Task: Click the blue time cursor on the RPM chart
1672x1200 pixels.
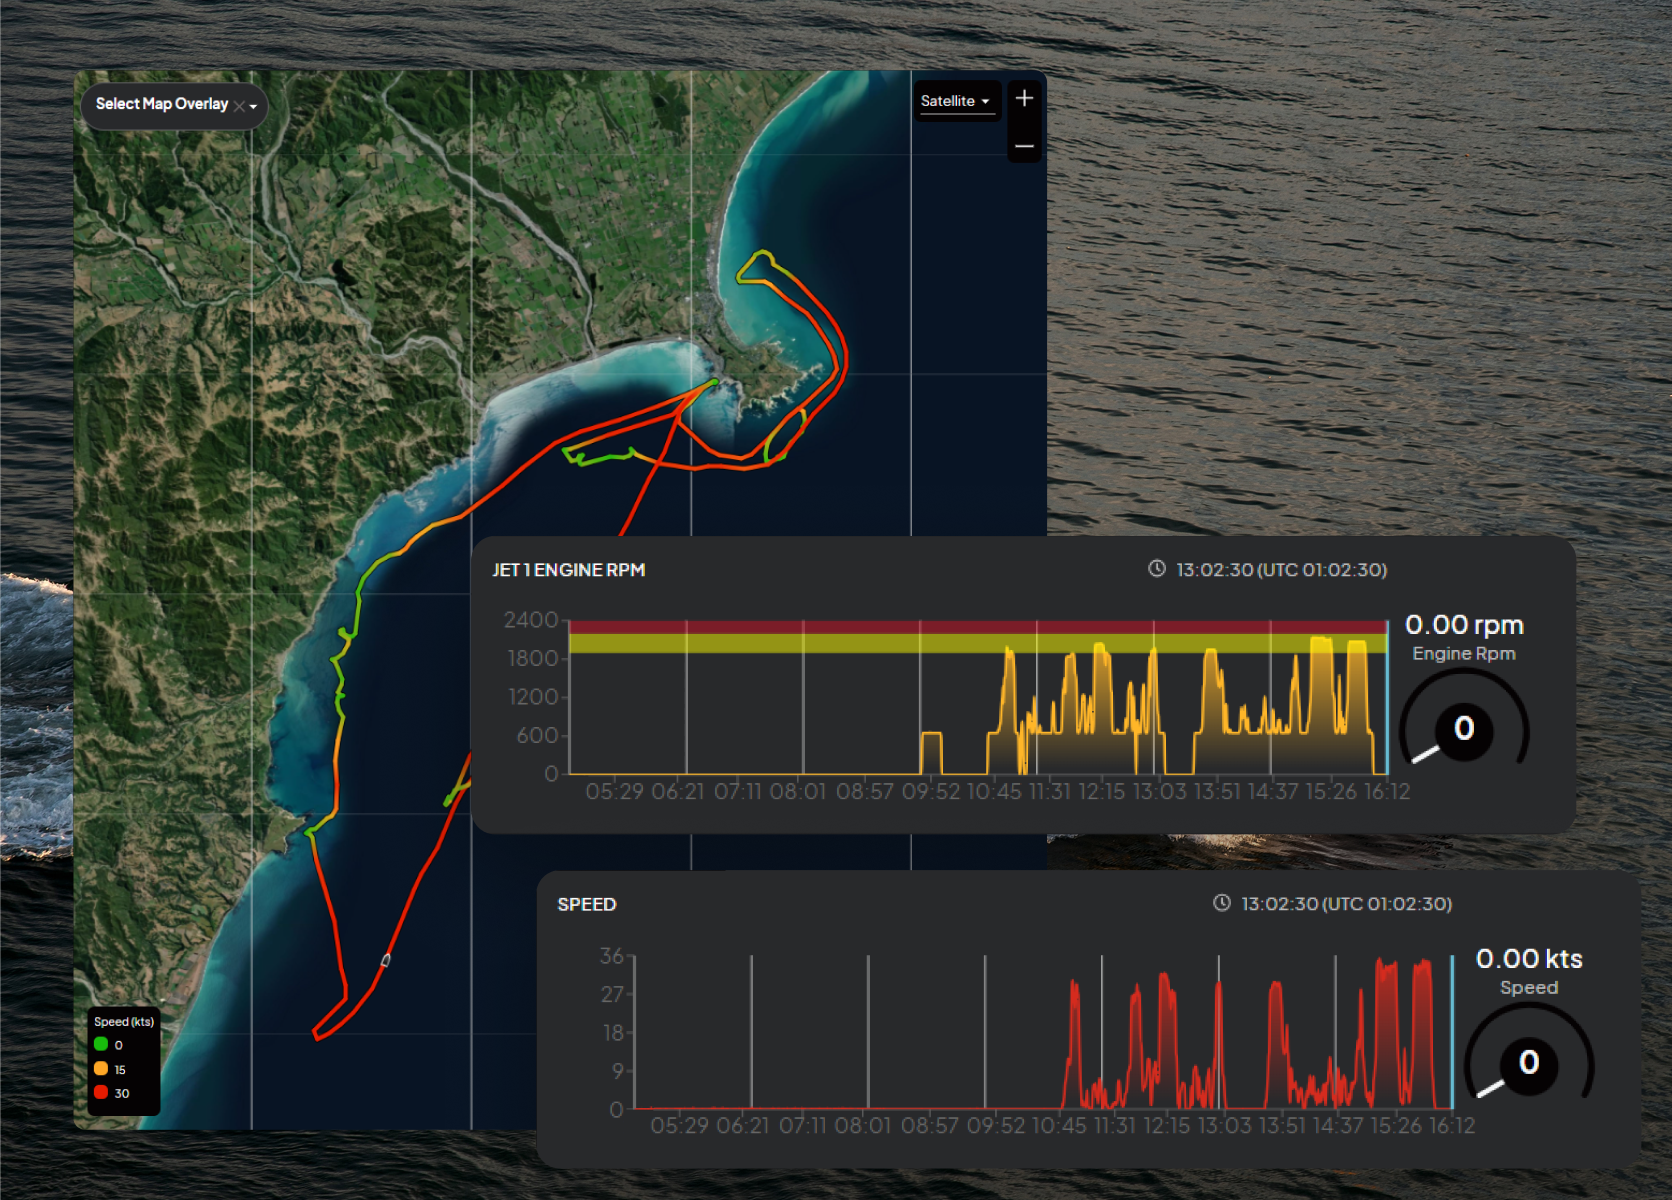Action: (x=1388, y=700)
